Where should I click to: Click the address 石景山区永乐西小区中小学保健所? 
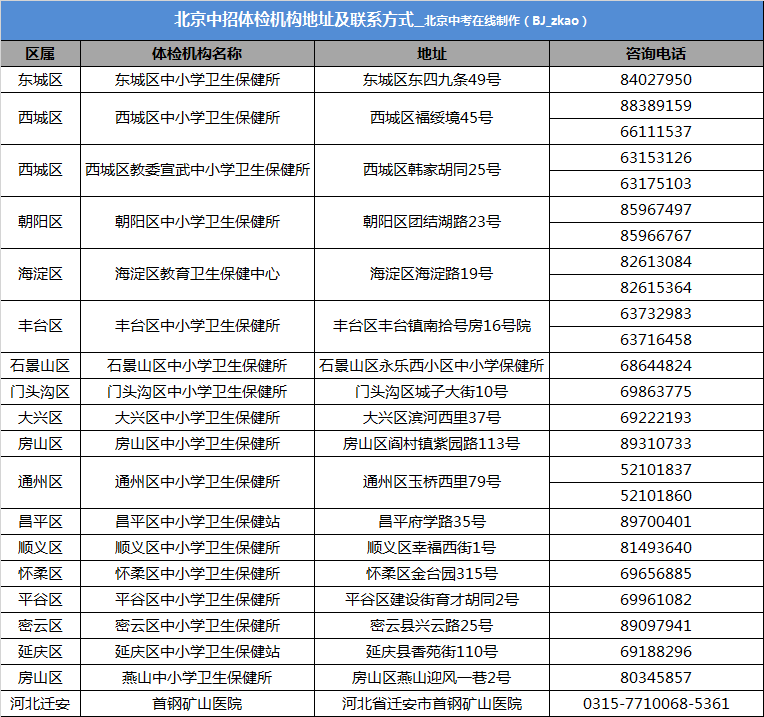432,366
